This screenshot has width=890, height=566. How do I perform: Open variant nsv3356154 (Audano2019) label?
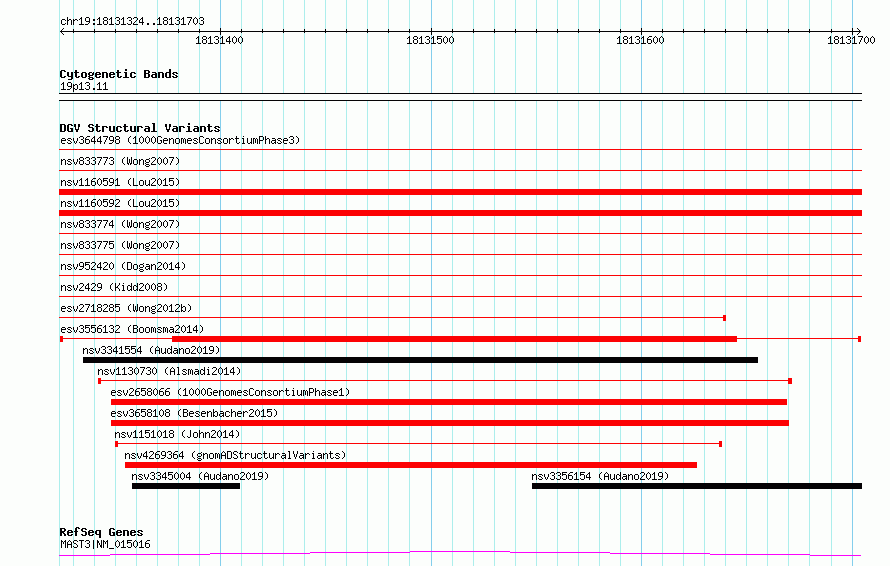[600, 476]
